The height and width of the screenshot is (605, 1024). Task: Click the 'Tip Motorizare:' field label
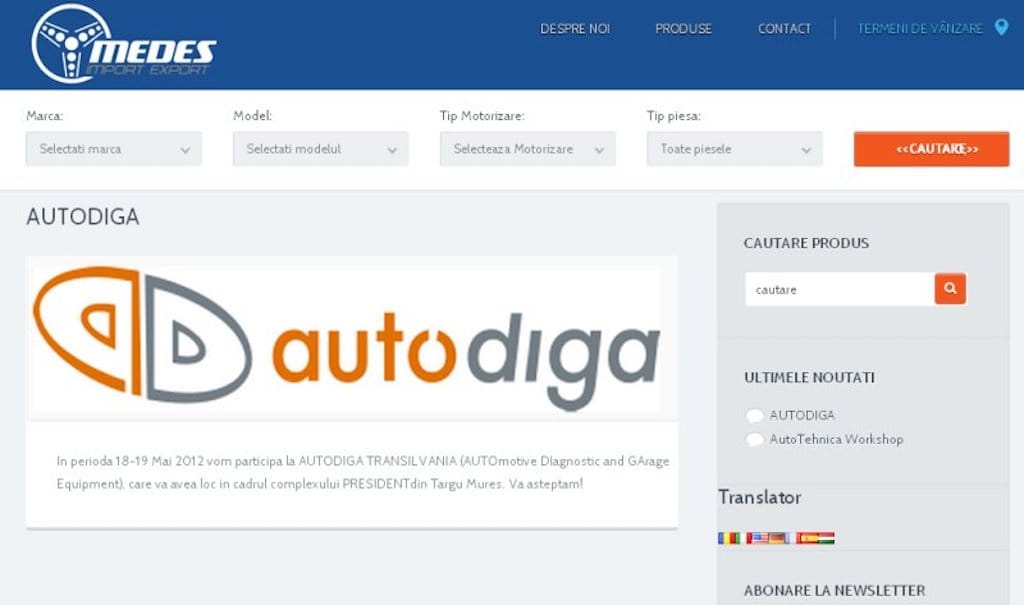[x=482, y=116]
